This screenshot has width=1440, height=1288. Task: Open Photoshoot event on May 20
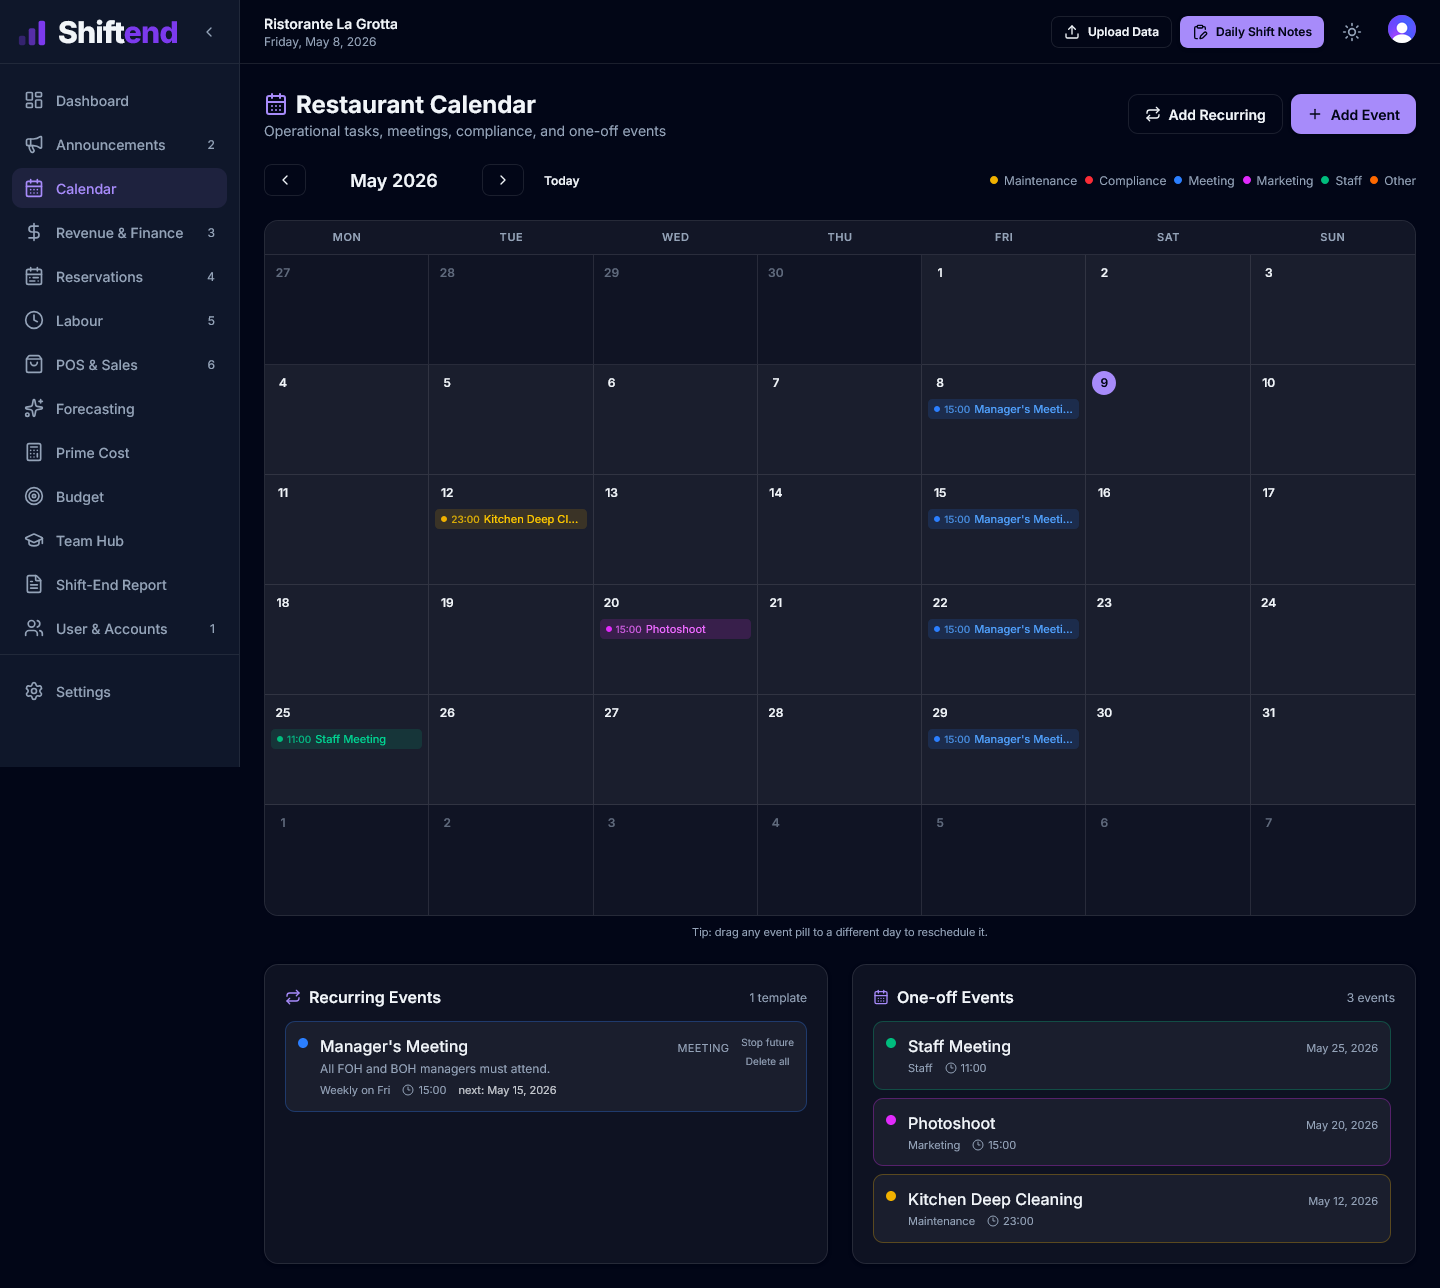(675, 629)
